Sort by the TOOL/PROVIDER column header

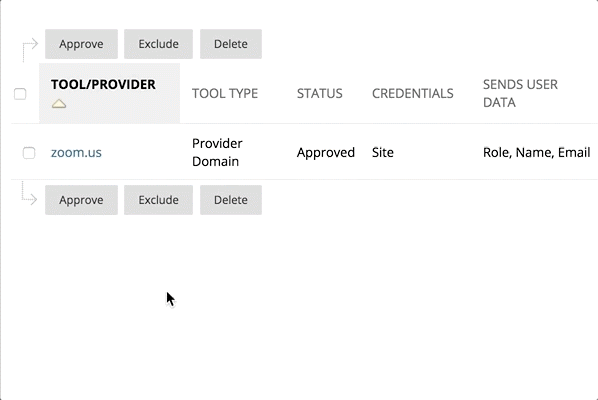coord(103,84)
